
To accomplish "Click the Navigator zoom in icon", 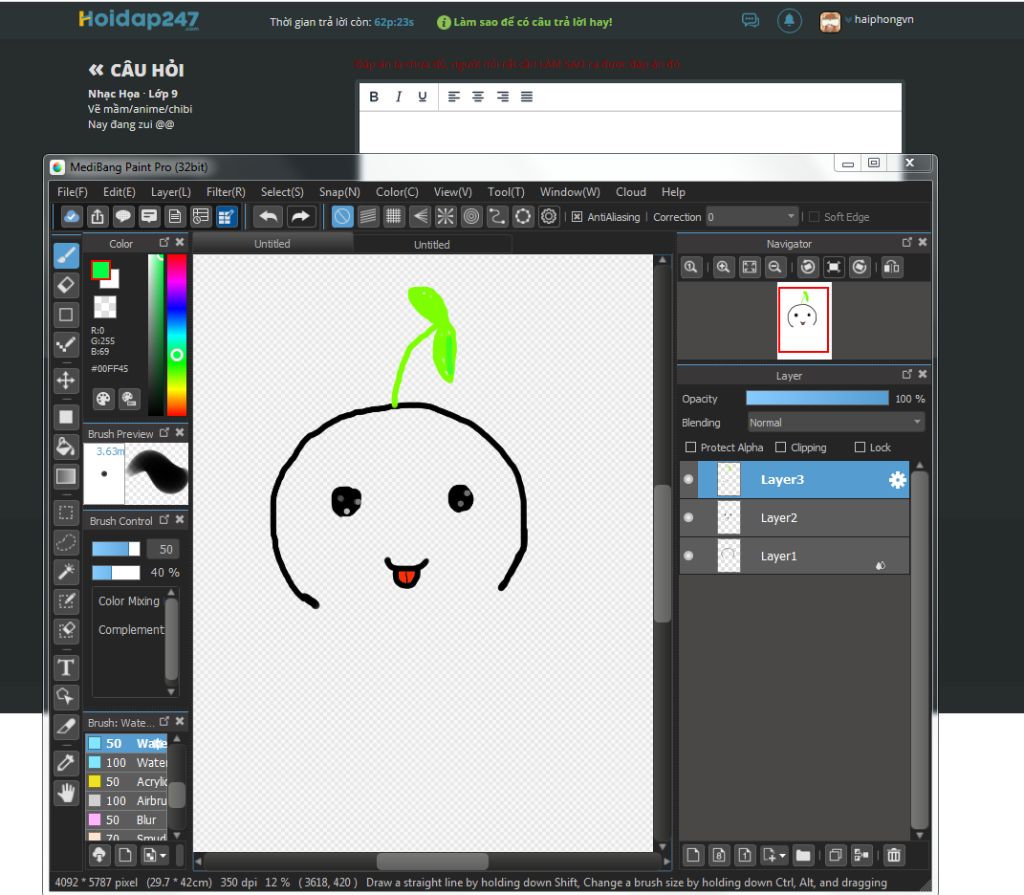I will [x=723, y=267].
